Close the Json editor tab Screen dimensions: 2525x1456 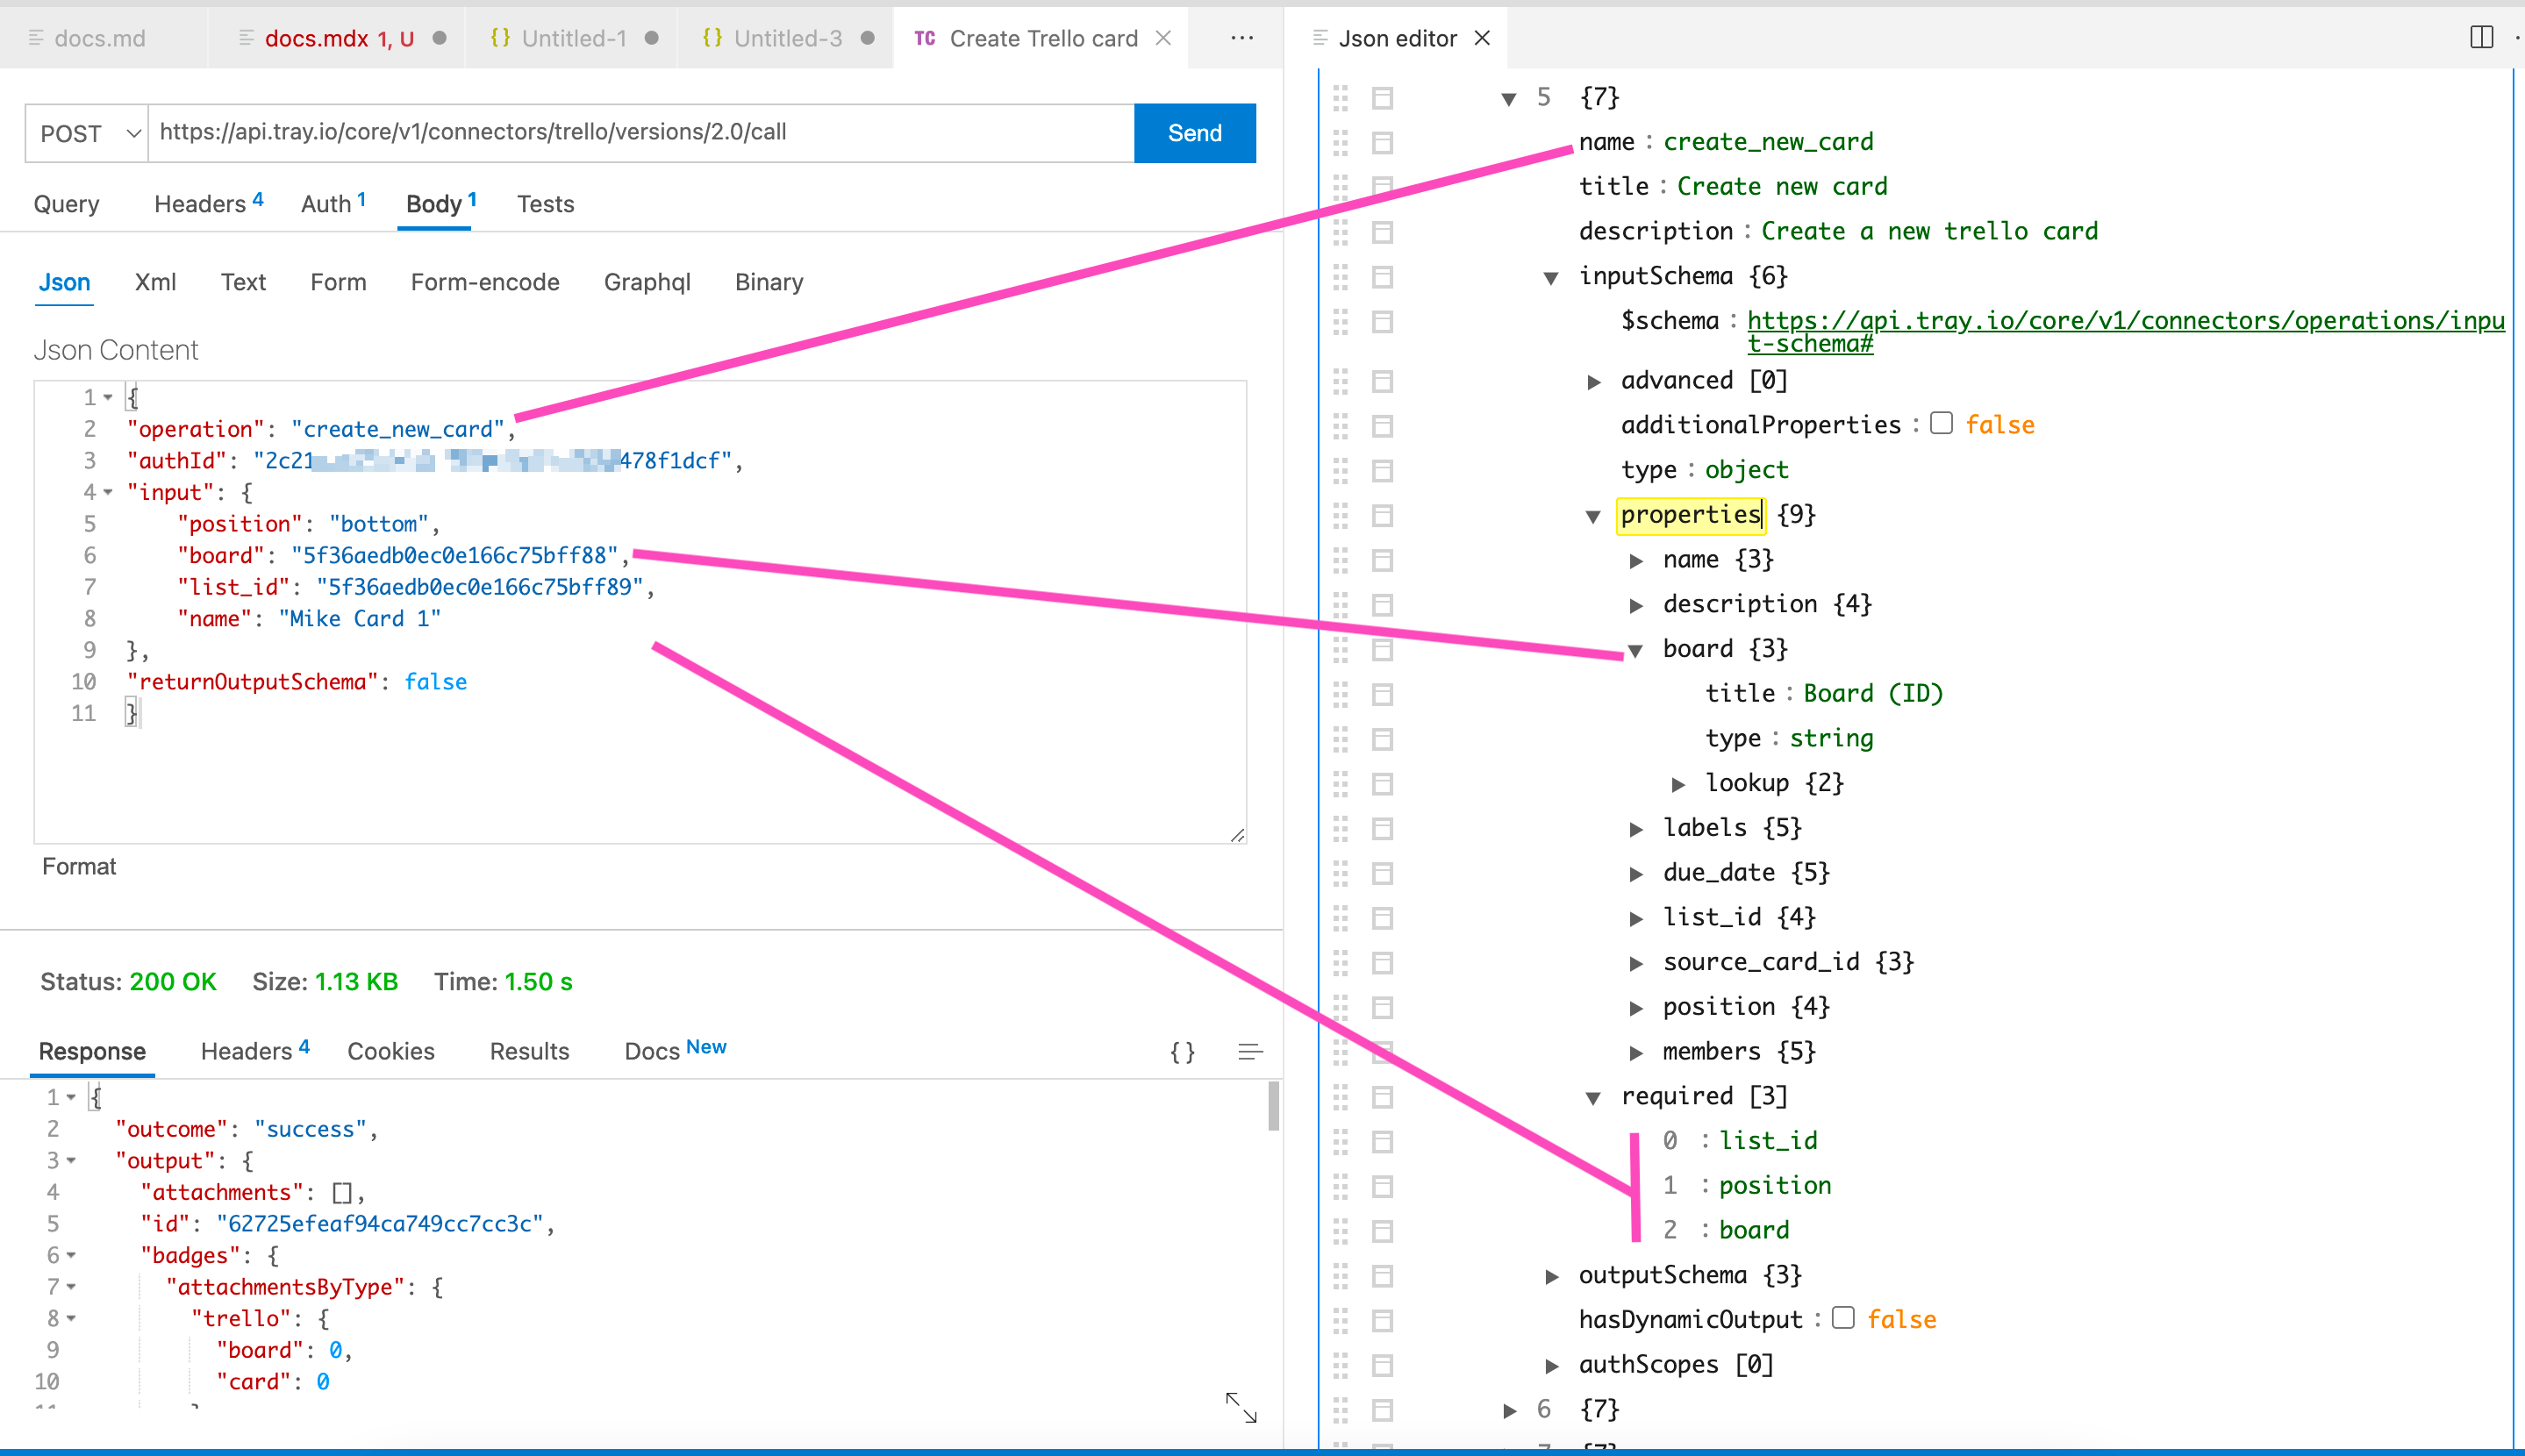(1483, 38)
